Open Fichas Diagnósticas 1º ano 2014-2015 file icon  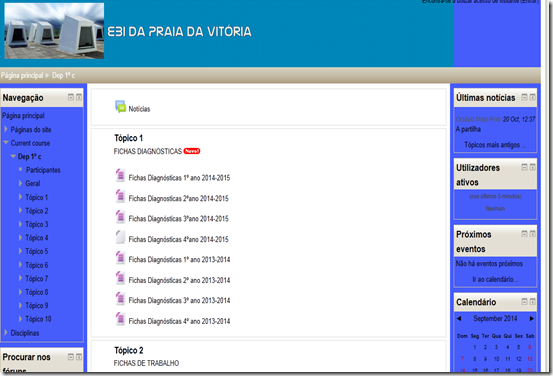click(x=120, y=175)
